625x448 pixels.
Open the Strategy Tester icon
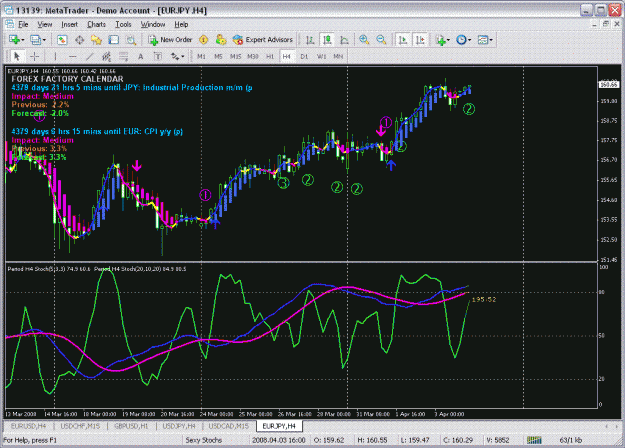coord(131,40)
